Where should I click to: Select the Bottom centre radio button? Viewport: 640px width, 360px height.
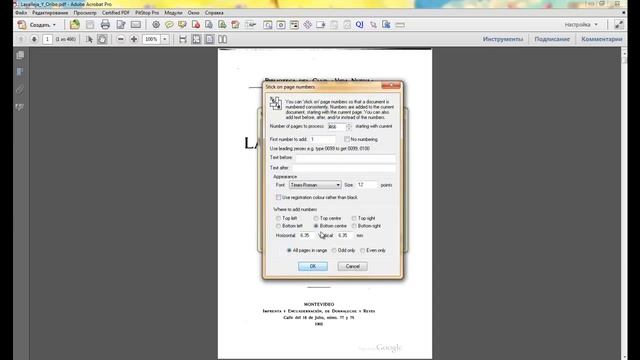[316, 226]
